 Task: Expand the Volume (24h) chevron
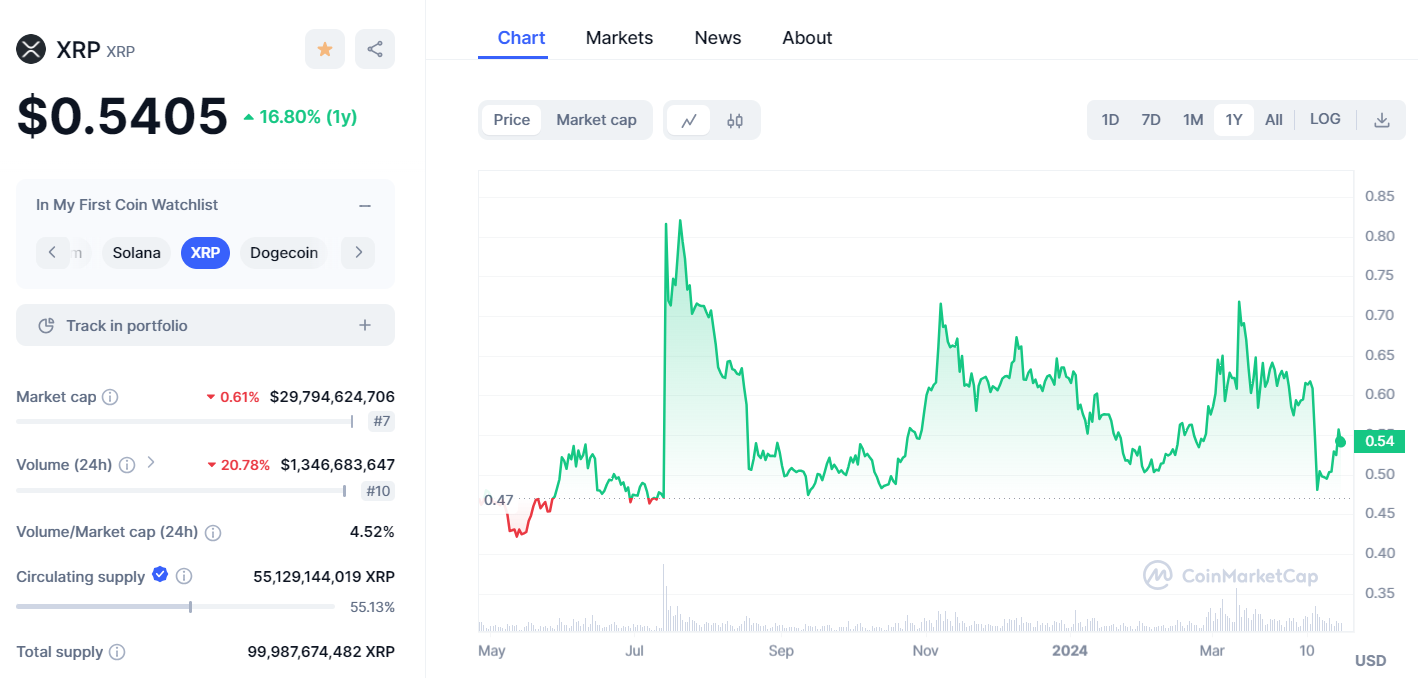click(151, 462)
